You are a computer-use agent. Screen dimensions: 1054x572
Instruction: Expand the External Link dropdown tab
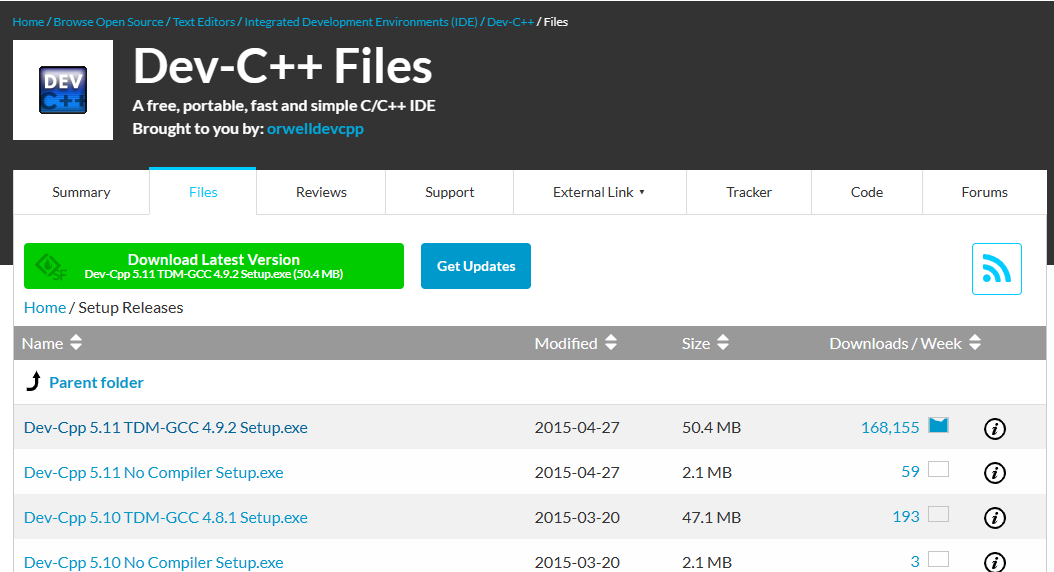point(599,192)
